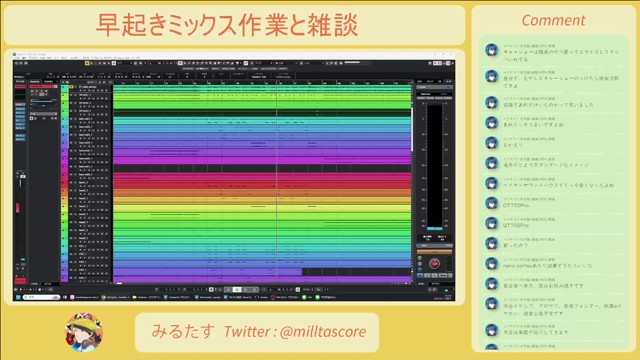This screenshot has width=640, height=360.
Task: Toggle the highlighted Snap button in the toolbar
Action: coord(246,63)
